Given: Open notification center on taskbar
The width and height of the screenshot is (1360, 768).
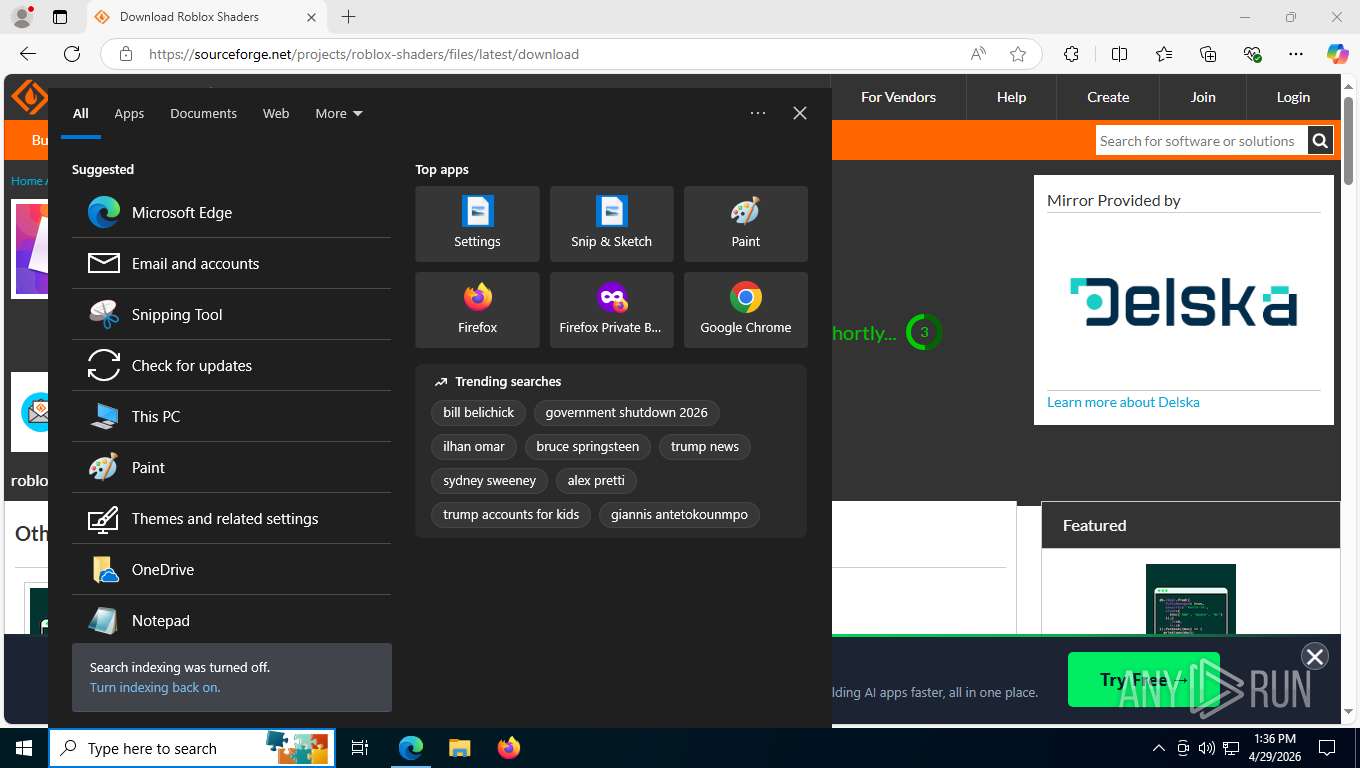Looking at the screenshot, I should [x=1327, y=748].
